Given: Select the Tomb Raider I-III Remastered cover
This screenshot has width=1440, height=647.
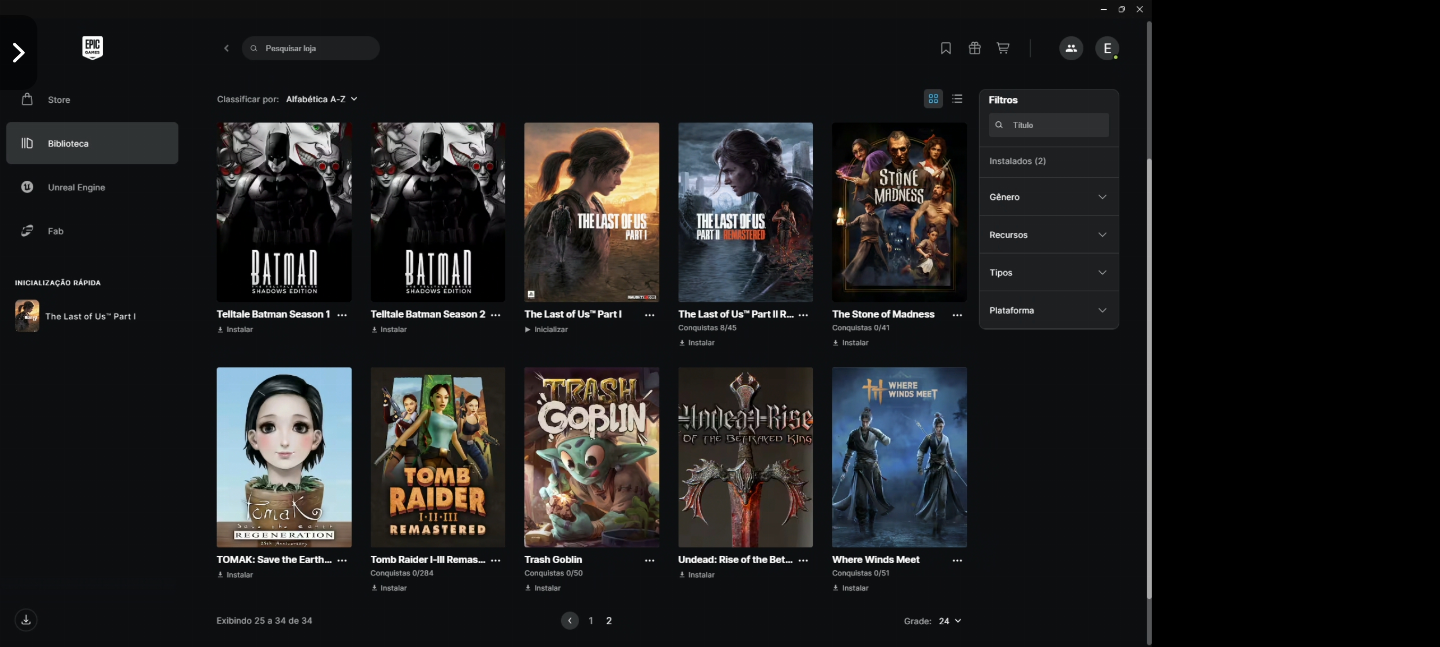Looking at the screenshot, I should [438, 457].
